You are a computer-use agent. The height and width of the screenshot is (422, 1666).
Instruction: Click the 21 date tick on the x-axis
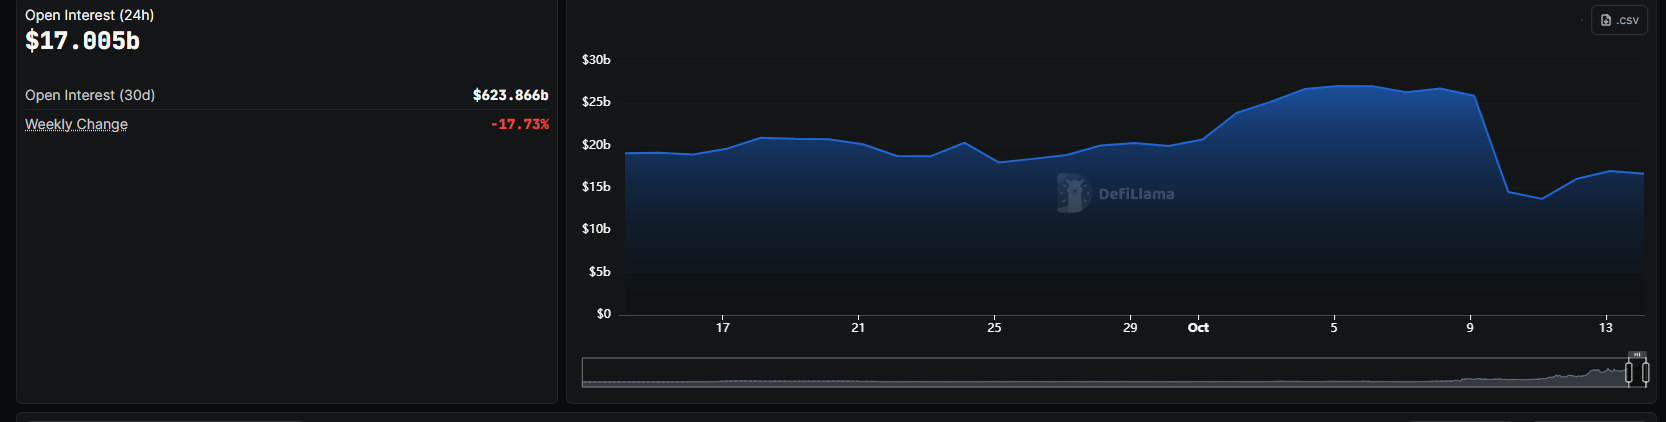coord(858,328)
